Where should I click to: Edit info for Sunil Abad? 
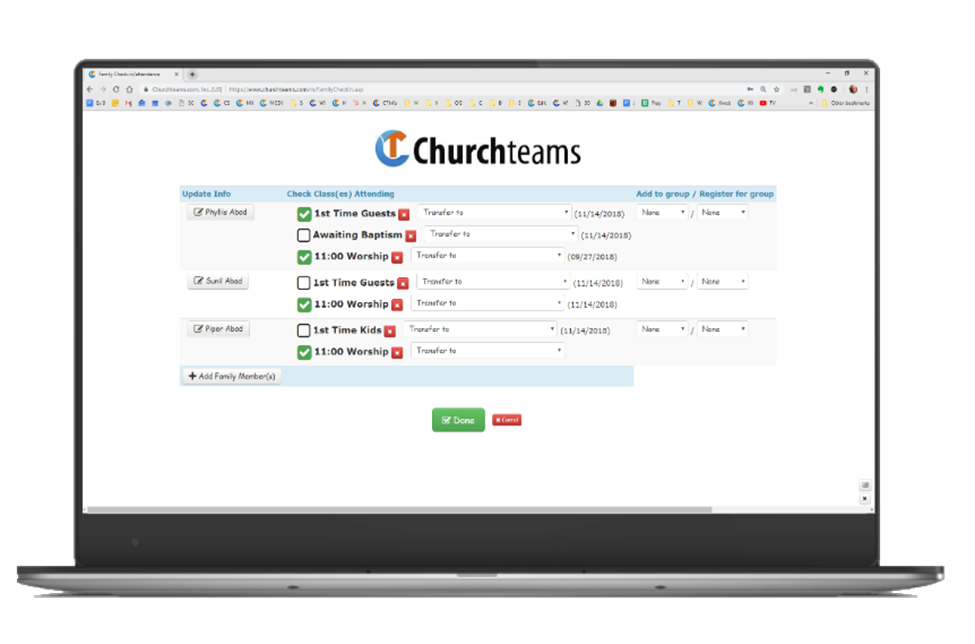click(218, 281)
